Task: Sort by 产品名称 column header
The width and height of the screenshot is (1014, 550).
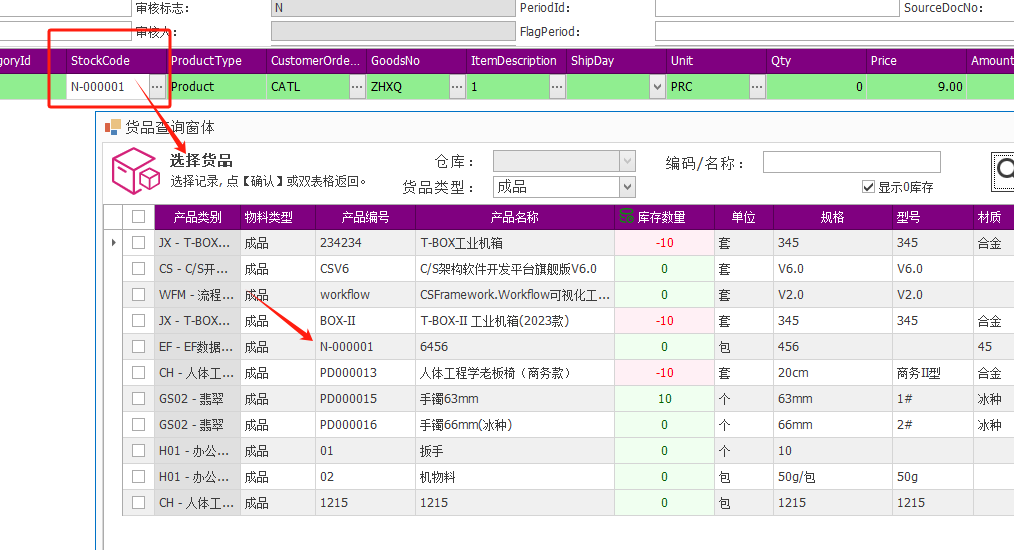Action: pos(515,217)
